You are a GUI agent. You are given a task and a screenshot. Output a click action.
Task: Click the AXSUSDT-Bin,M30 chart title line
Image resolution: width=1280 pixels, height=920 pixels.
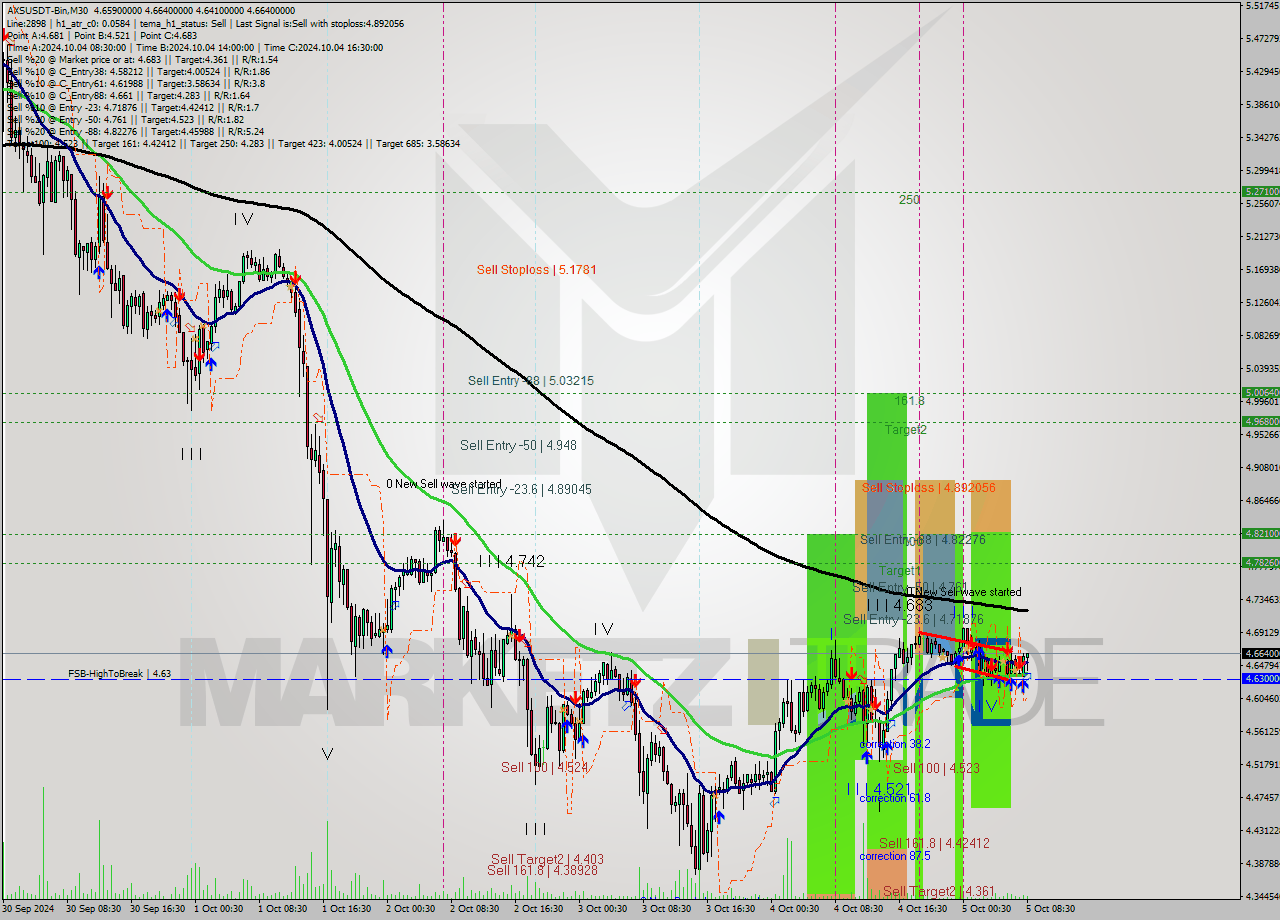(151, 10)
